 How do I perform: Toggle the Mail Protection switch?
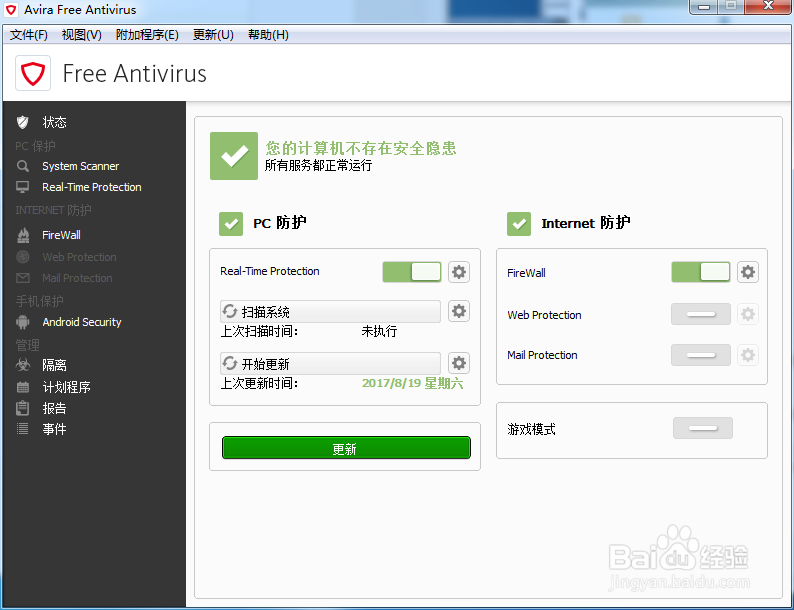701,355
